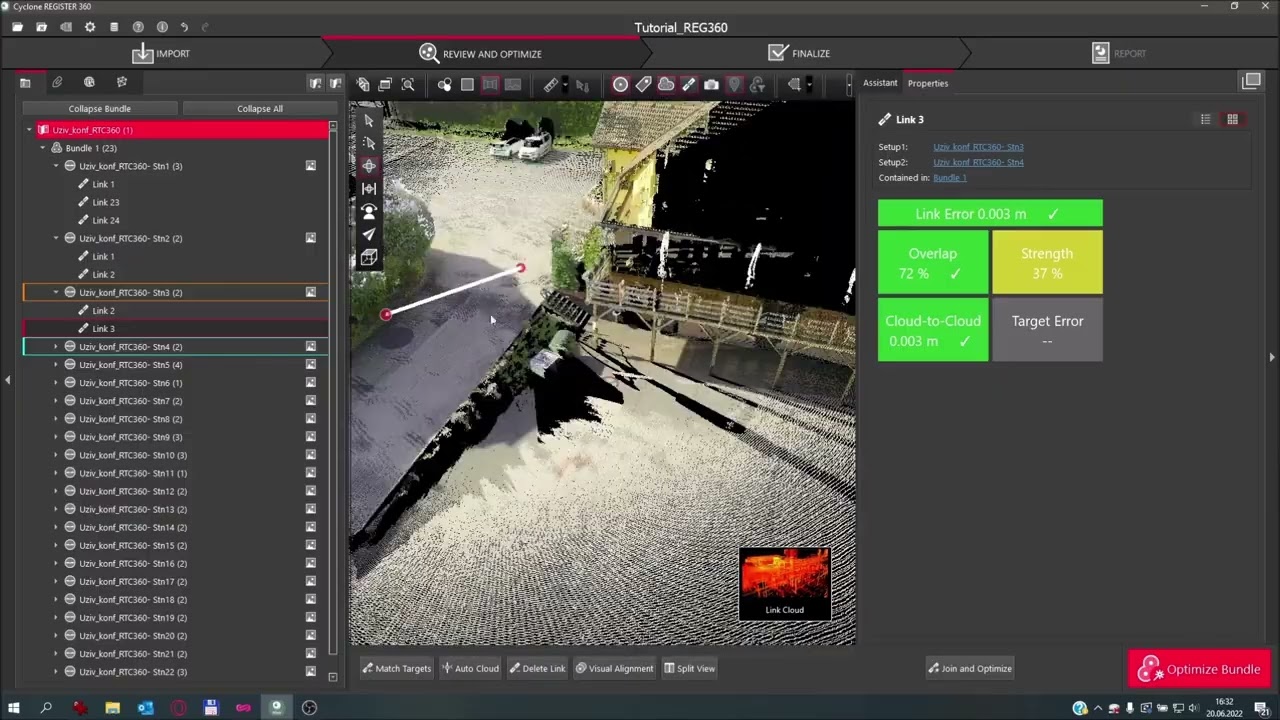Switch properties to grid view icon
The height and width of the screenshot is (720, 1280).
click(x=1232, y=119)
